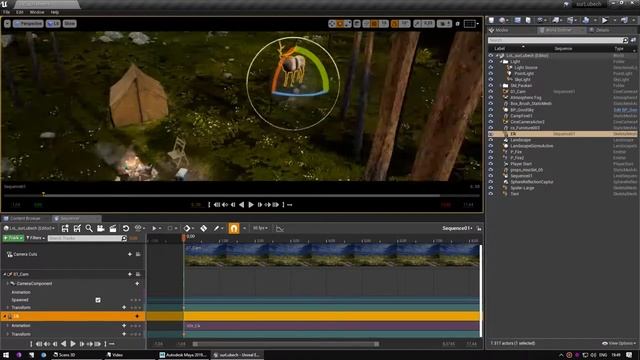
Task: Click add plus icon on Elk Animation track
Action: tap(124, 326)
